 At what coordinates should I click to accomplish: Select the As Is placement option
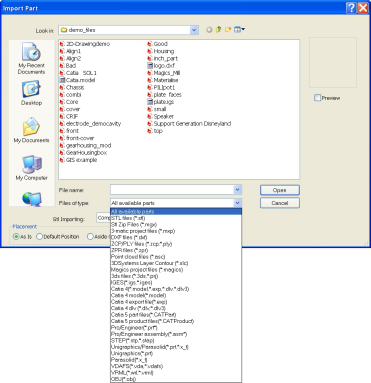click(16, 236)
